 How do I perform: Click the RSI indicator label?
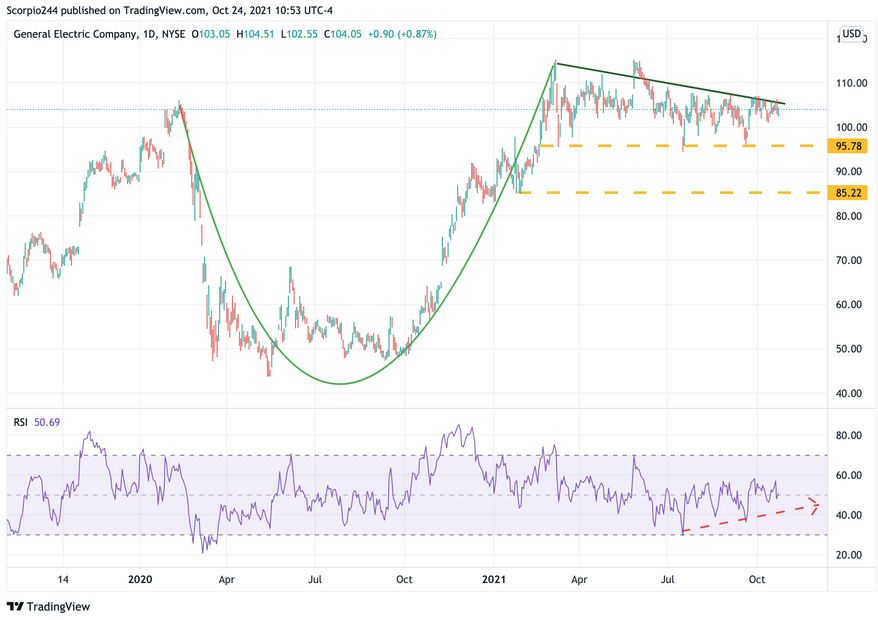click(21, 422)
